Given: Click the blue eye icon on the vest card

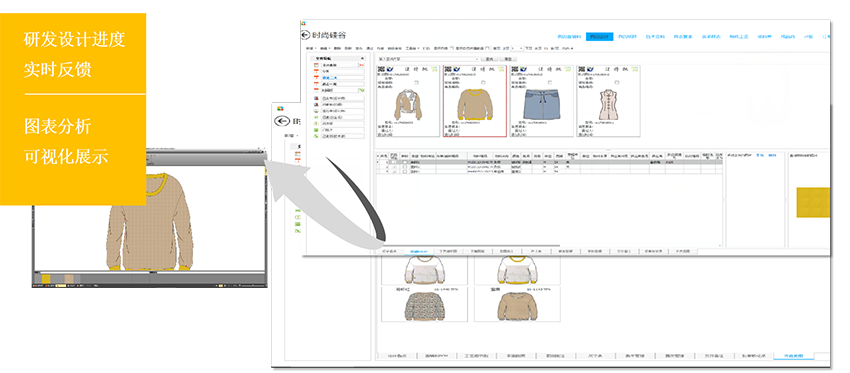Looking at the screenshot, I should pos(590,69).
